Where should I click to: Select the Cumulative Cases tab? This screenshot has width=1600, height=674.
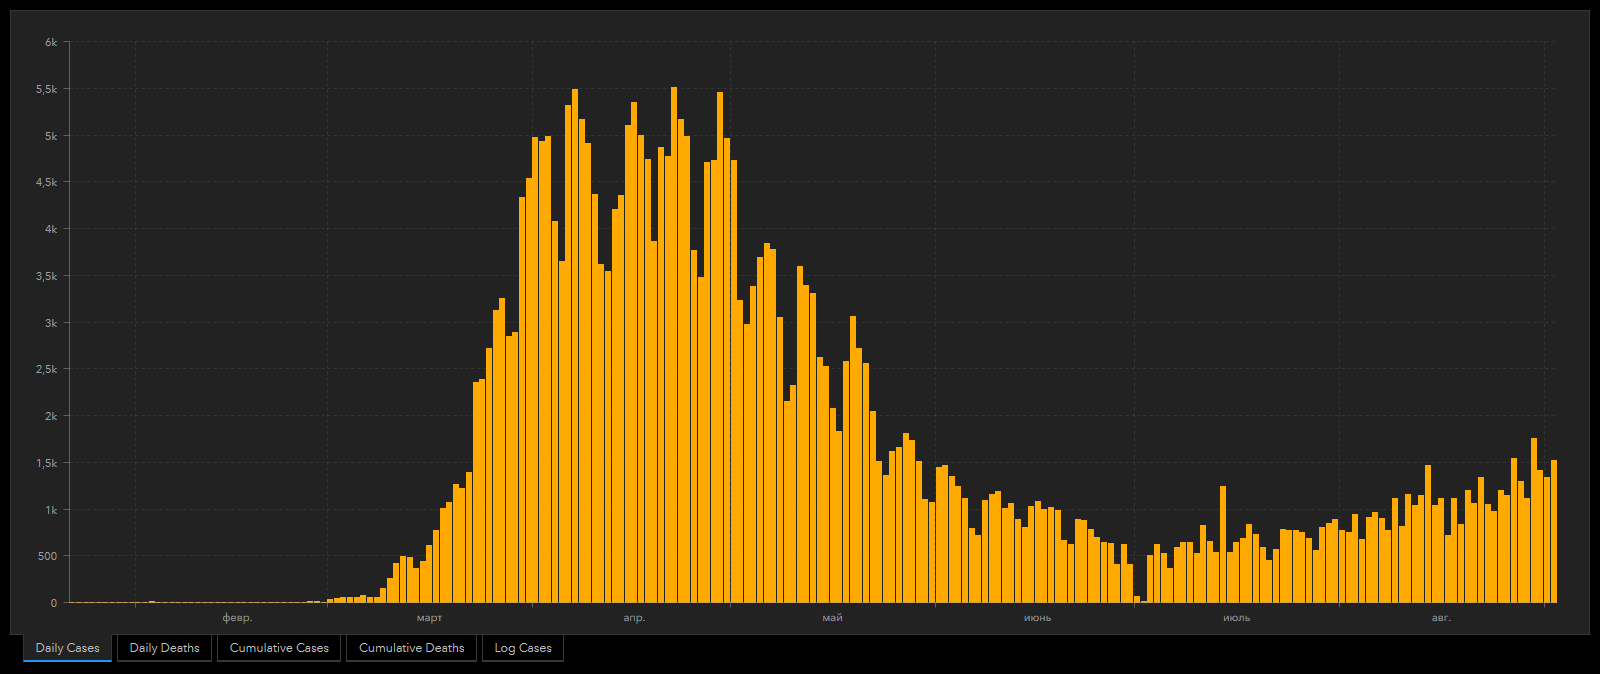(279, 648)
